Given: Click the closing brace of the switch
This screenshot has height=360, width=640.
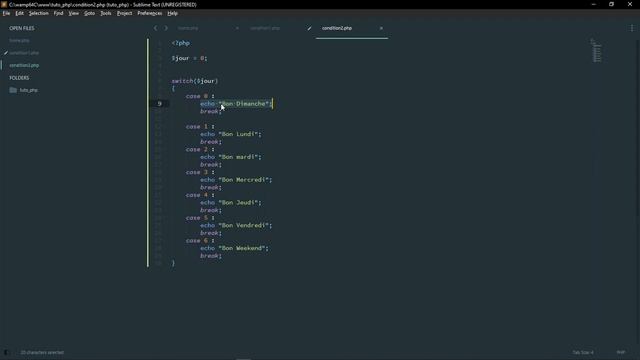Looking at the screenshot, I should point(173,263).
